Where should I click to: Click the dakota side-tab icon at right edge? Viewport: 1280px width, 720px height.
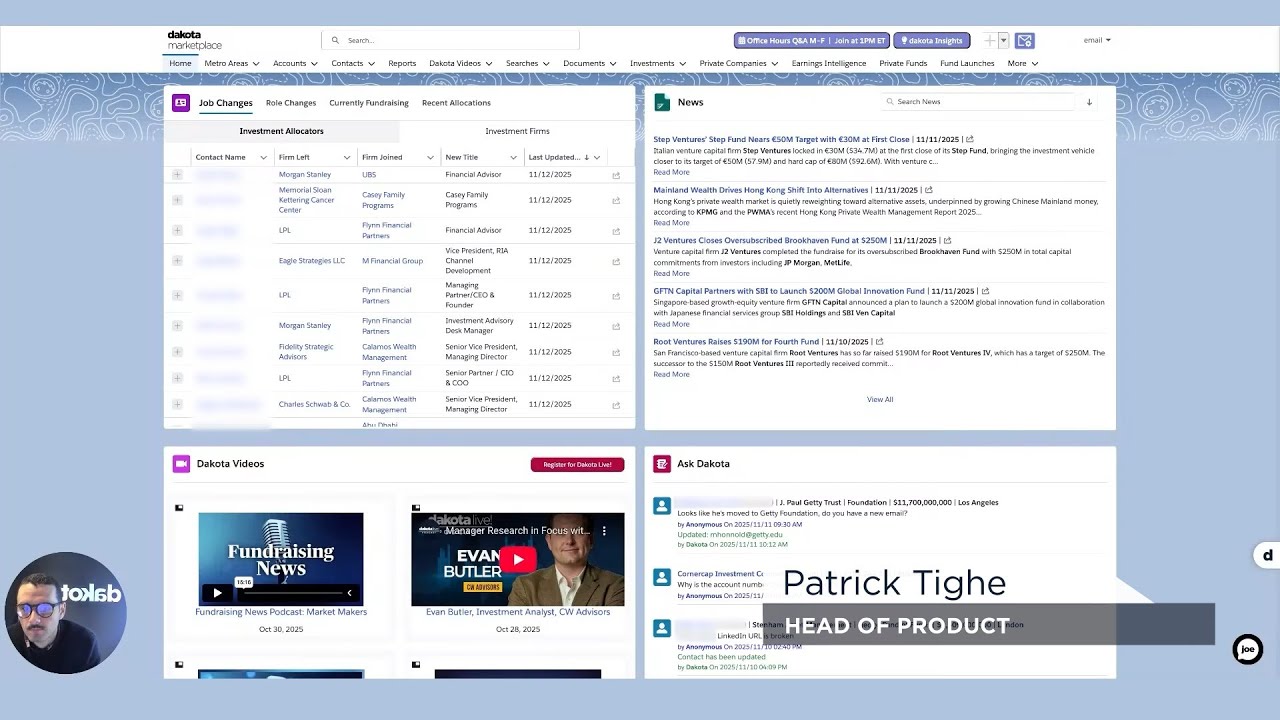tap(1267, 555)
